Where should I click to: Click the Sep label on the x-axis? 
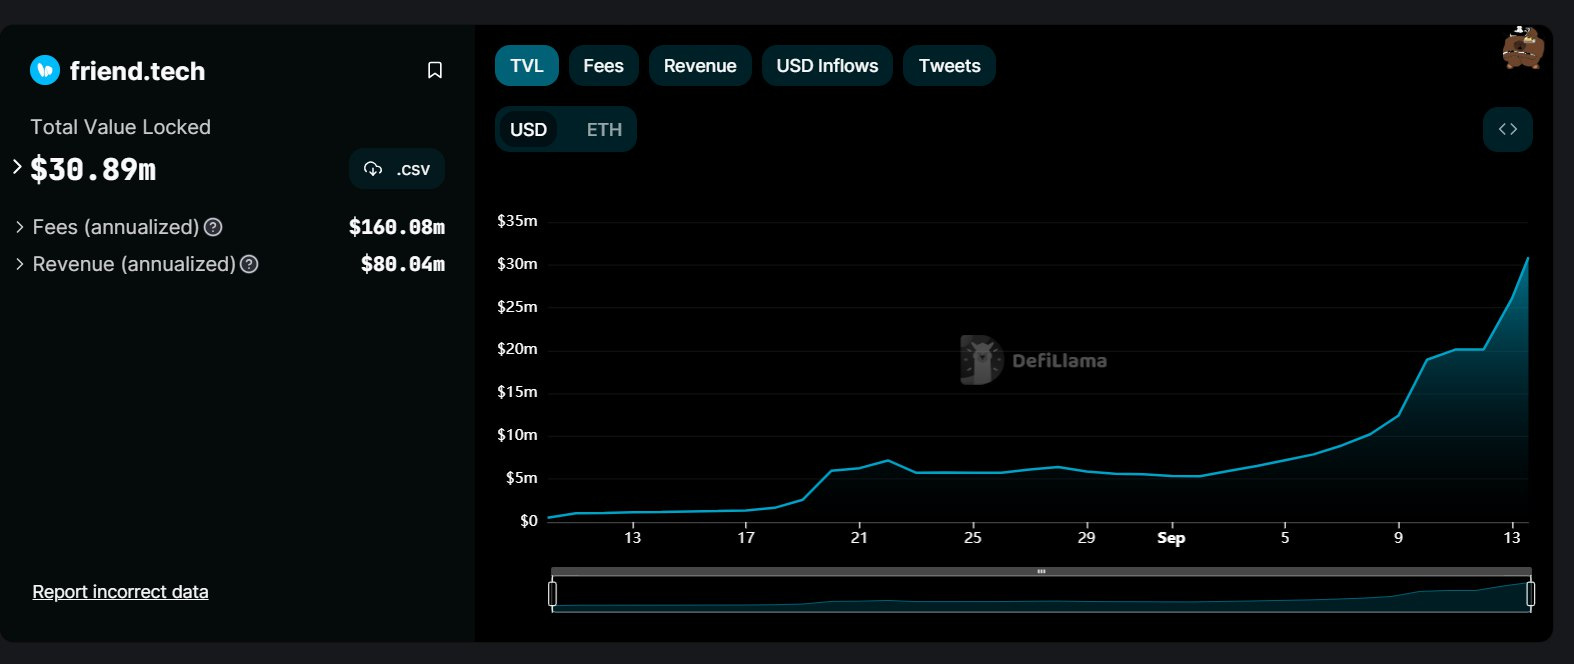coord(1171,538)
